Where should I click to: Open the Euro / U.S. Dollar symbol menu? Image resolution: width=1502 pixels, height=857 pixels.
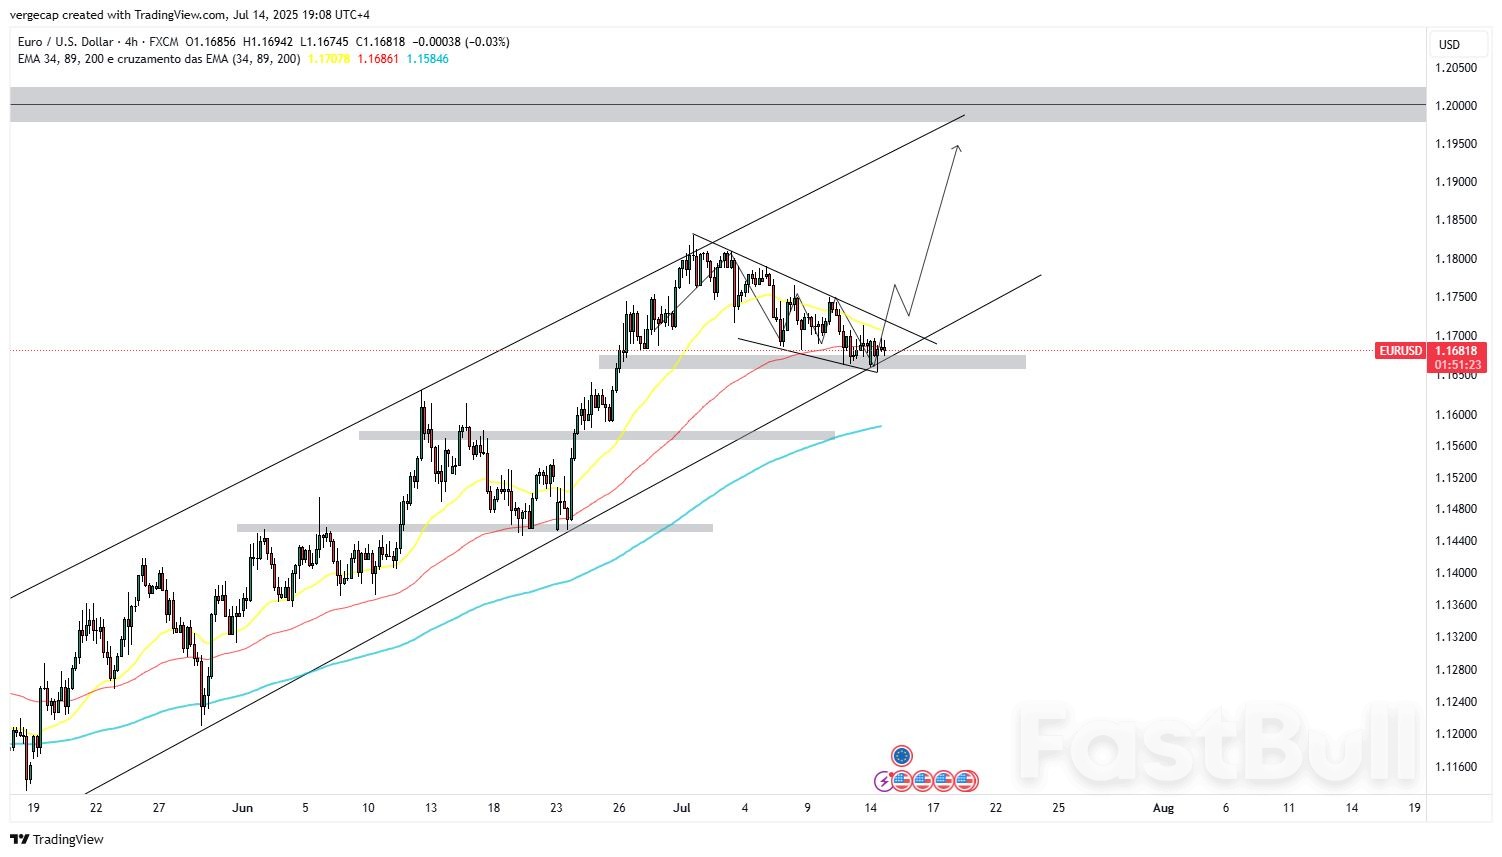click(x=63, y=42)
